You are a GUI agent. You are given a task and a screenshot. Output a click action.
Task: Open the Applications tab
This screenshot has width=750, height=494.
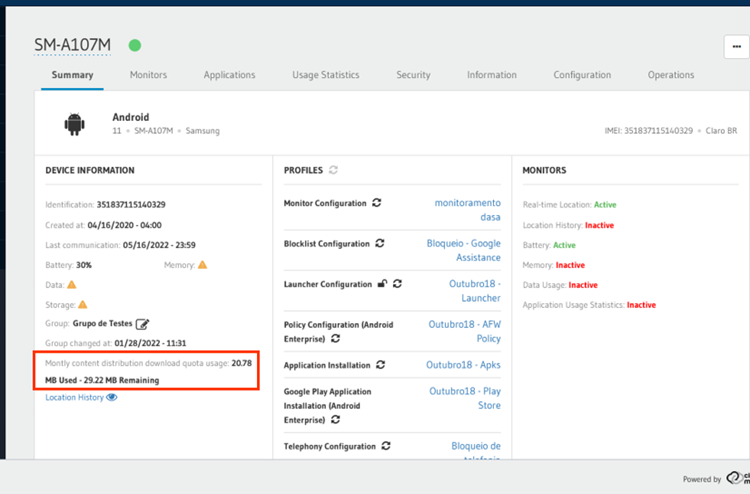[x=229, y=75]
